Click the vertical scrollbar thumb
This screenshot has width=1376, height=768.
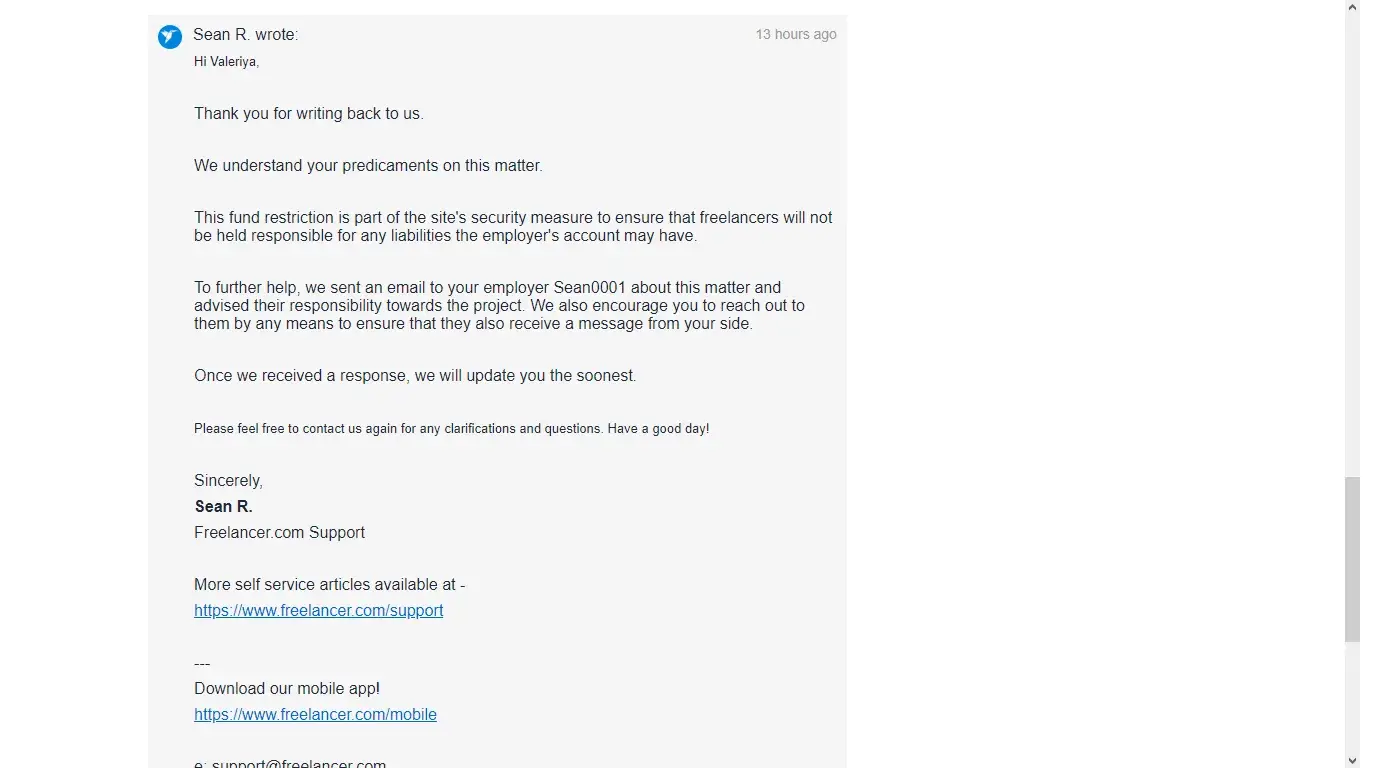point(1352,558)
